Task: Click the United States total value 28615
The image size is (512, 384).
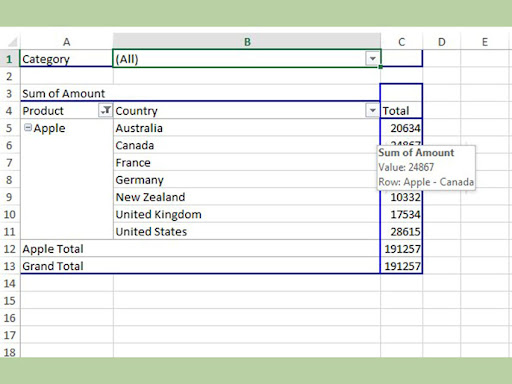Action: [x=401, y=231]
